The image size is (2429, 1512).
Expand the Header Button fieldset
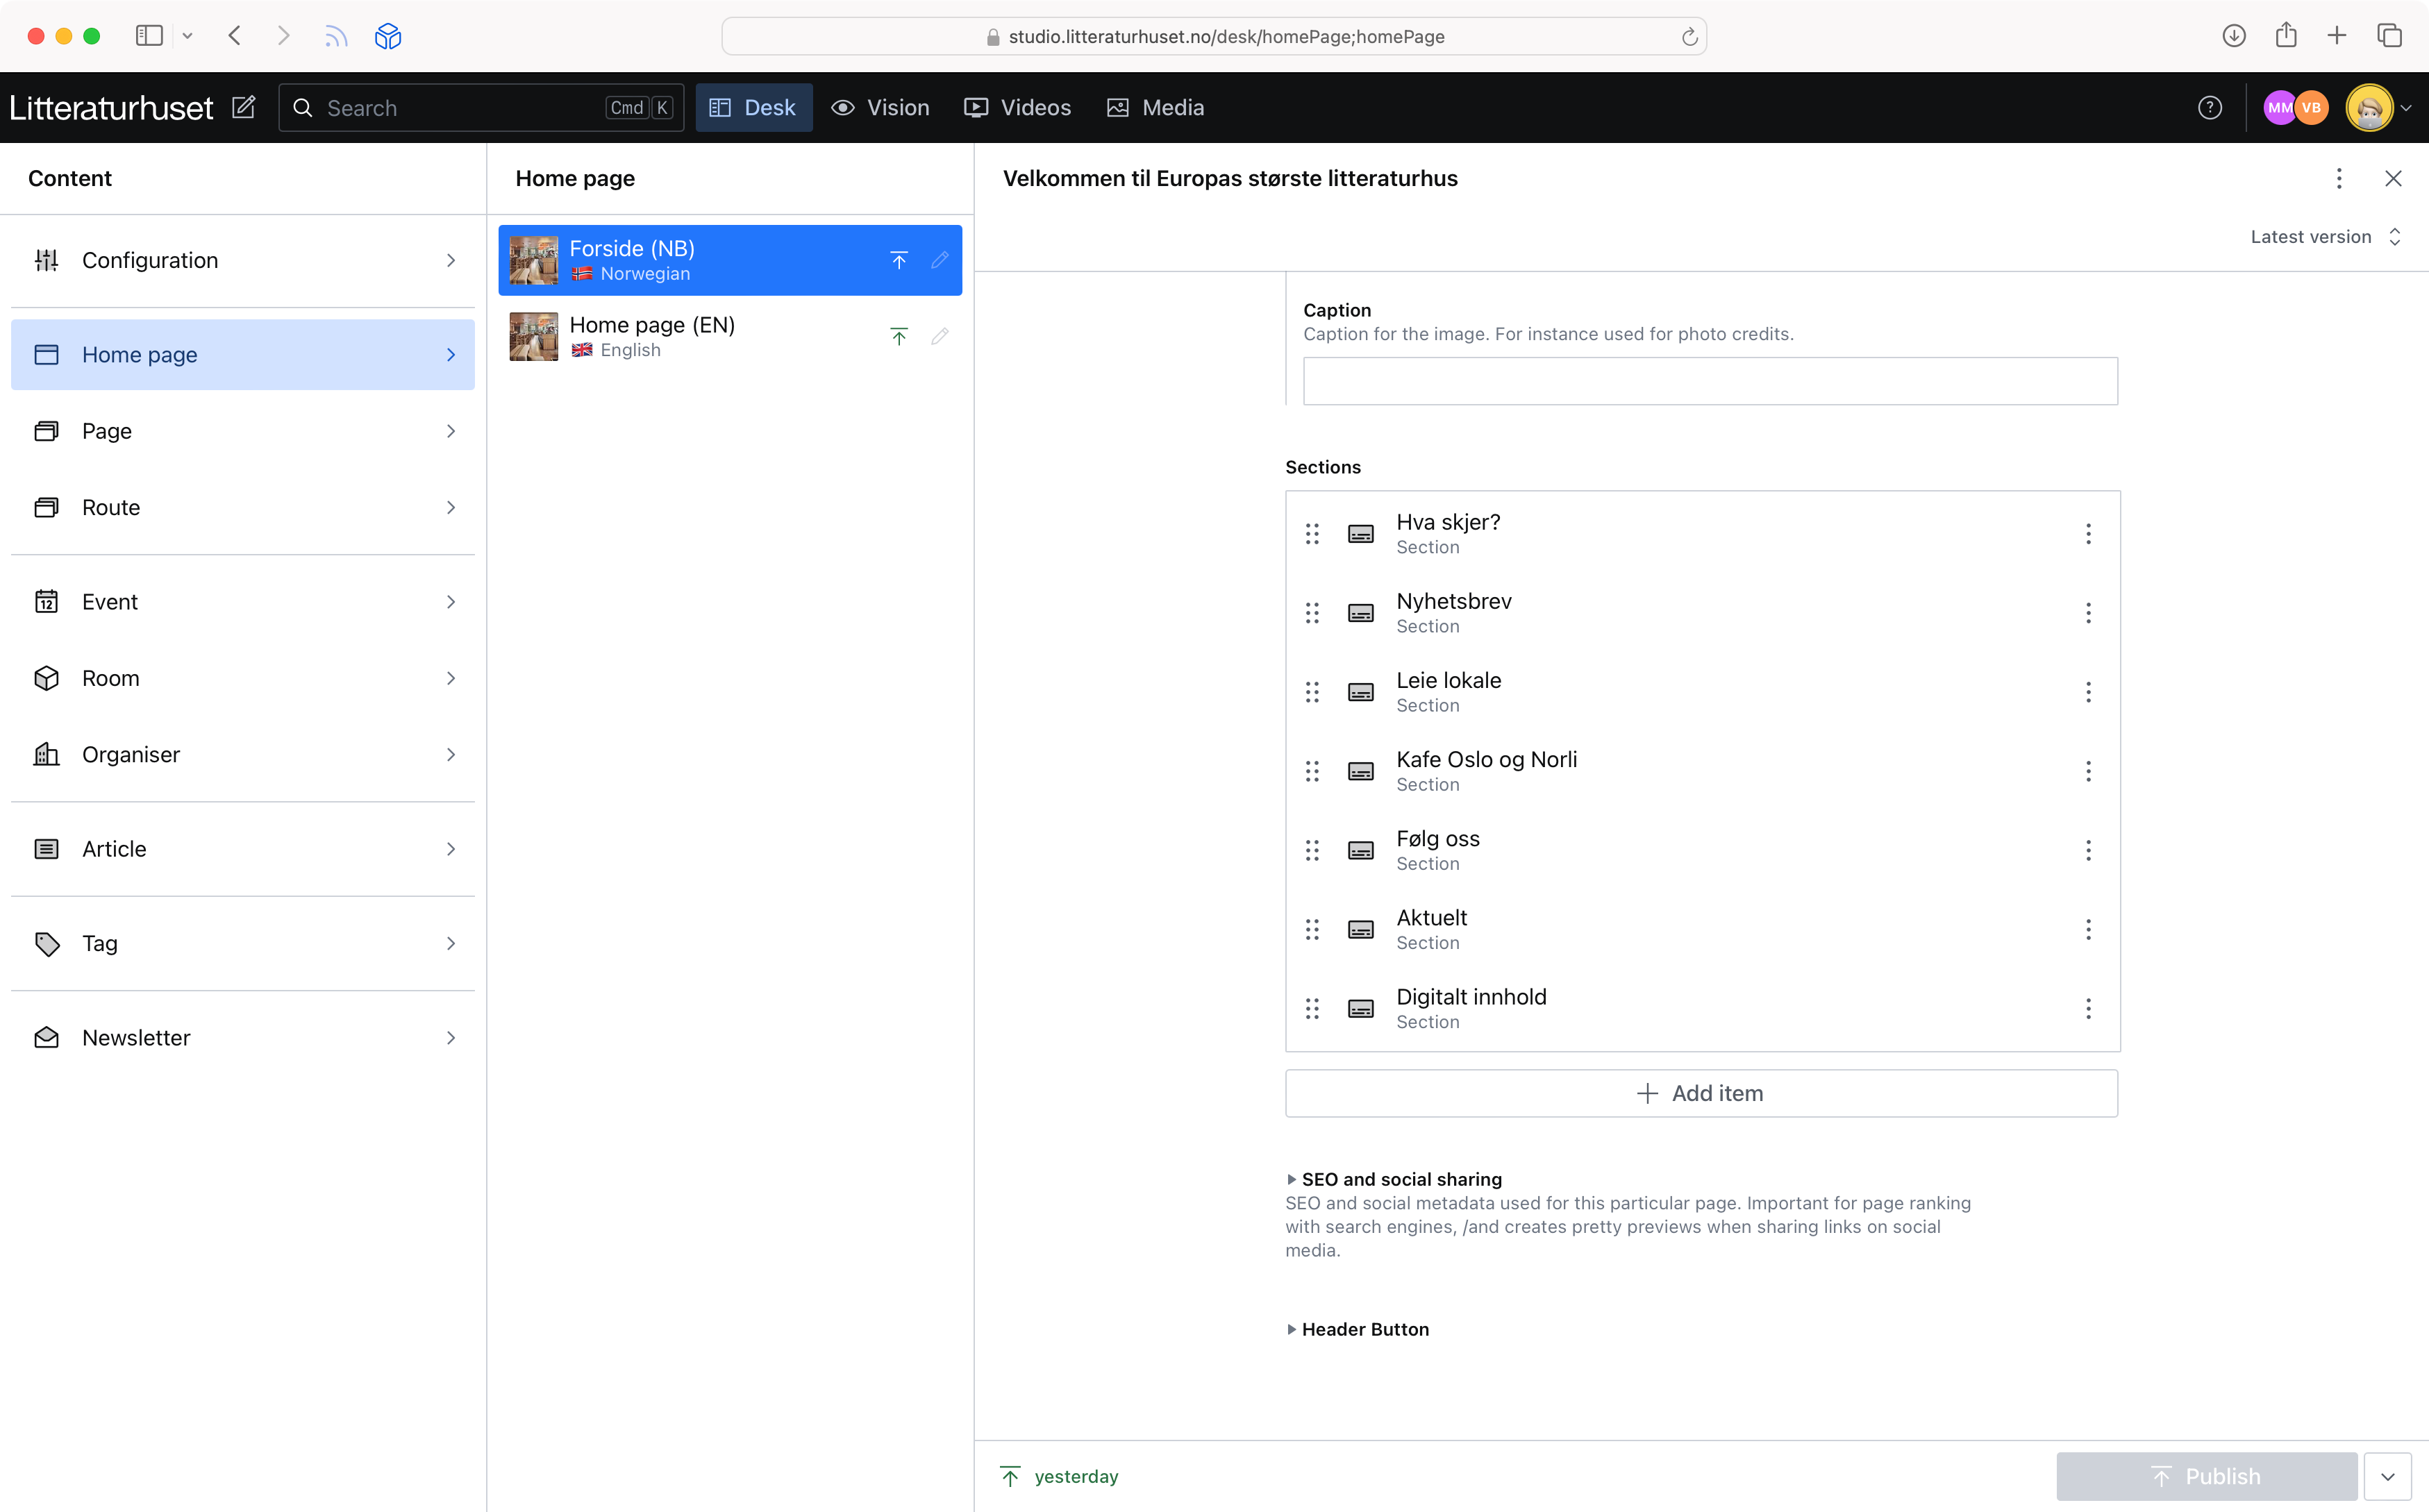click(1364, 1329)
